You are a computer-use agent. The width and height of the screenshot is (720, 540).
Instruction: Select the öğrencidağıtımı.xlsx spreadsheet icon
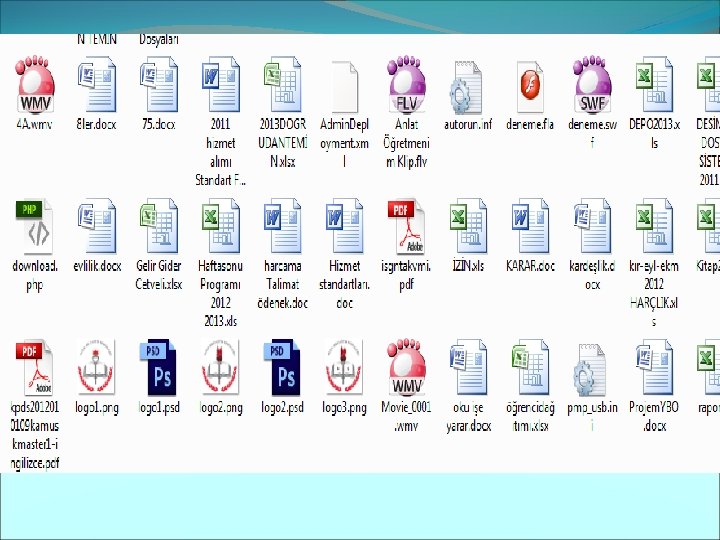coord(530,367)
